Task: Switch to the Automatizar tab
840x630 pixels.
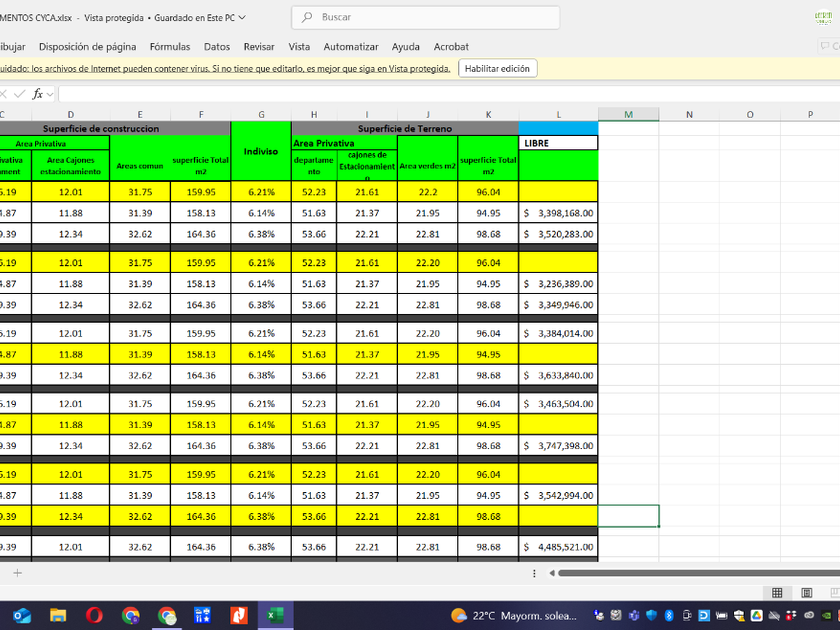Action: coord(351,47)
